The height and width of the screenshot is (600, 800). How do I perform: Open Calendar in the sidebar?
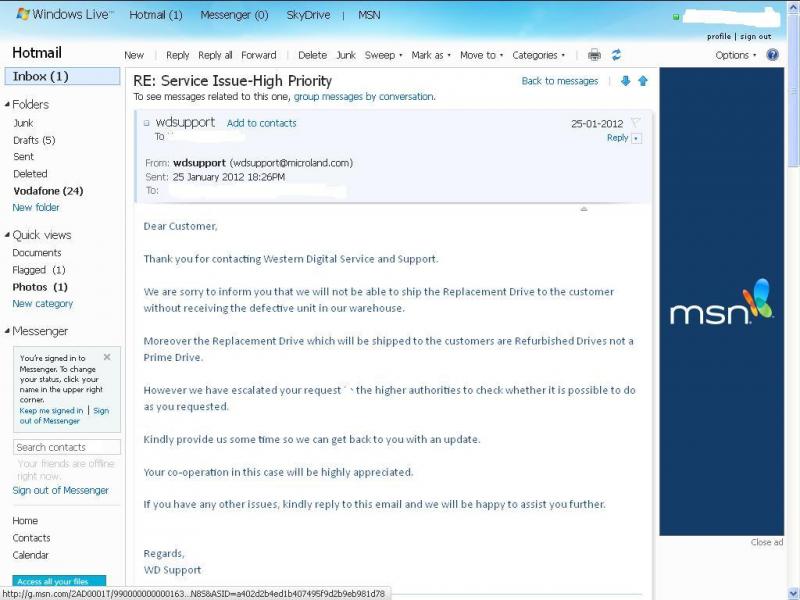point(30,555)
